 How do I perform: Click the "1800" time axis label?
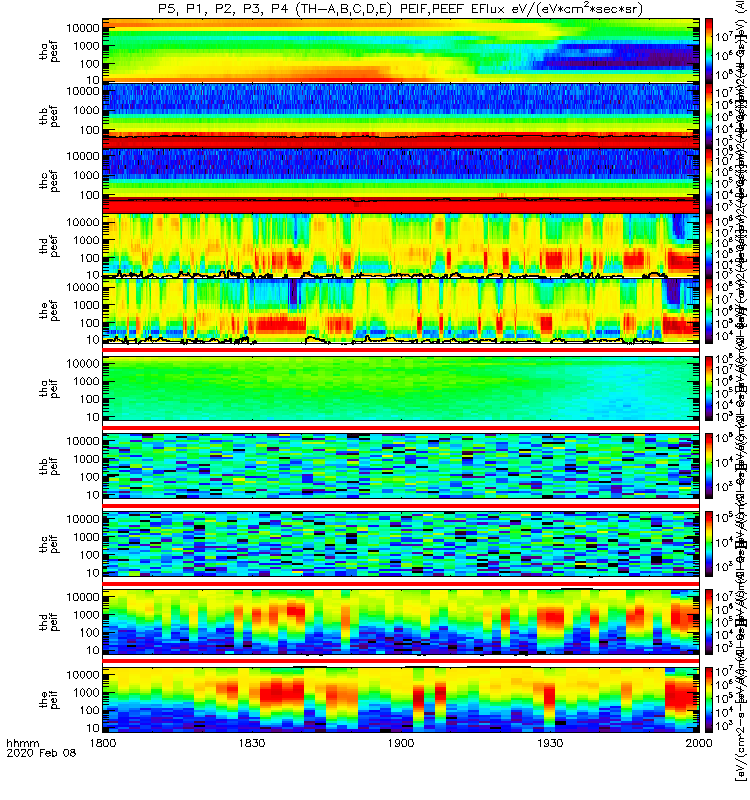(x=103, y=743)
